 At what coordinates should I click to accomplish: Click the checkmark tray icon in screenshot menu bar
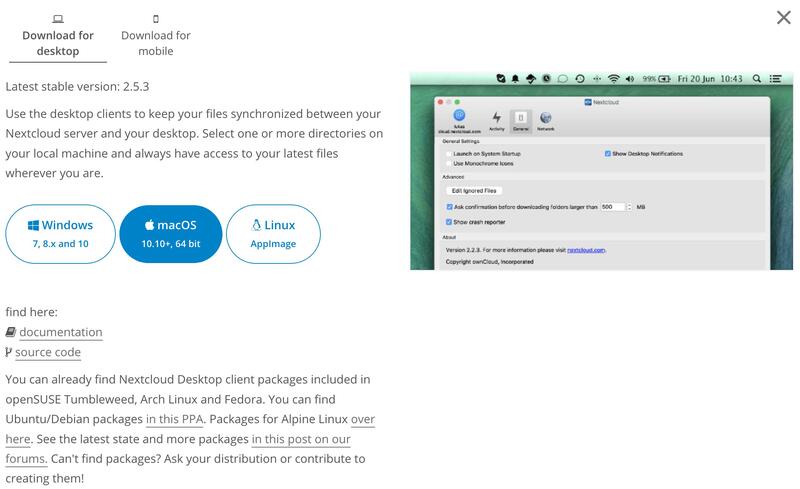501,79
